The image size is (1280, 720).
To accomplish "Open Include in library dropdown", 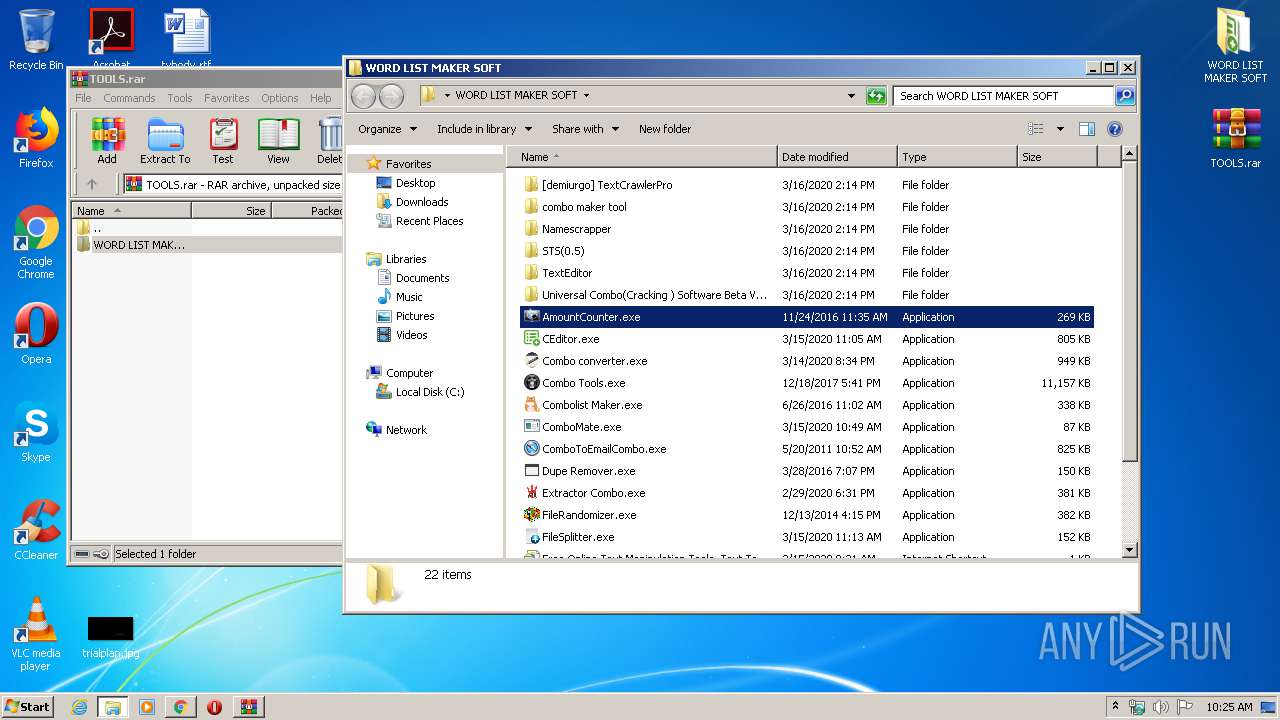I will coord(484,129).
